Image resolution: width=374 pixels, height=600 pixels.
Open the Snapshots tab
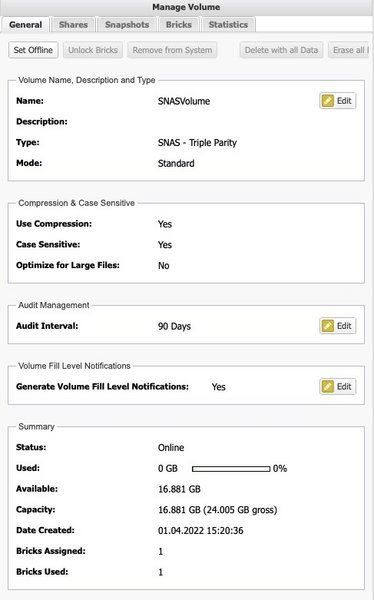127,24
